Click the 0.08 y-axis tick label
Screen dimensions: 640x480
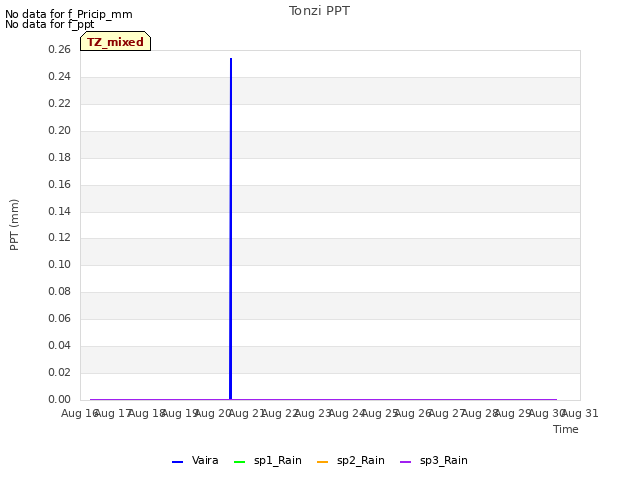[x=59, y=291]
